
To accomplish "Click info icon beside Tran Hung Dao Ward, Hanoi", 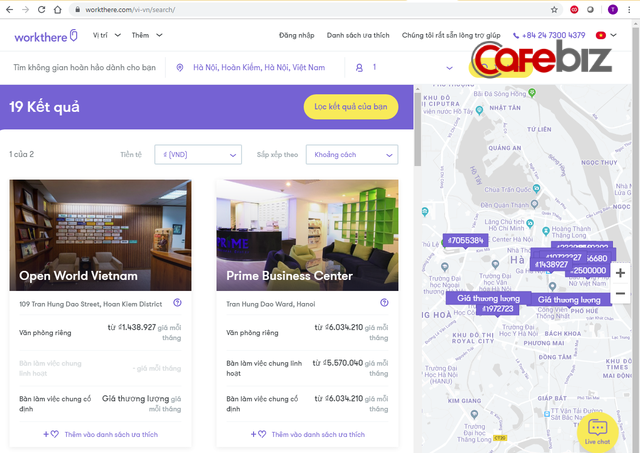I will pos(384,303).
